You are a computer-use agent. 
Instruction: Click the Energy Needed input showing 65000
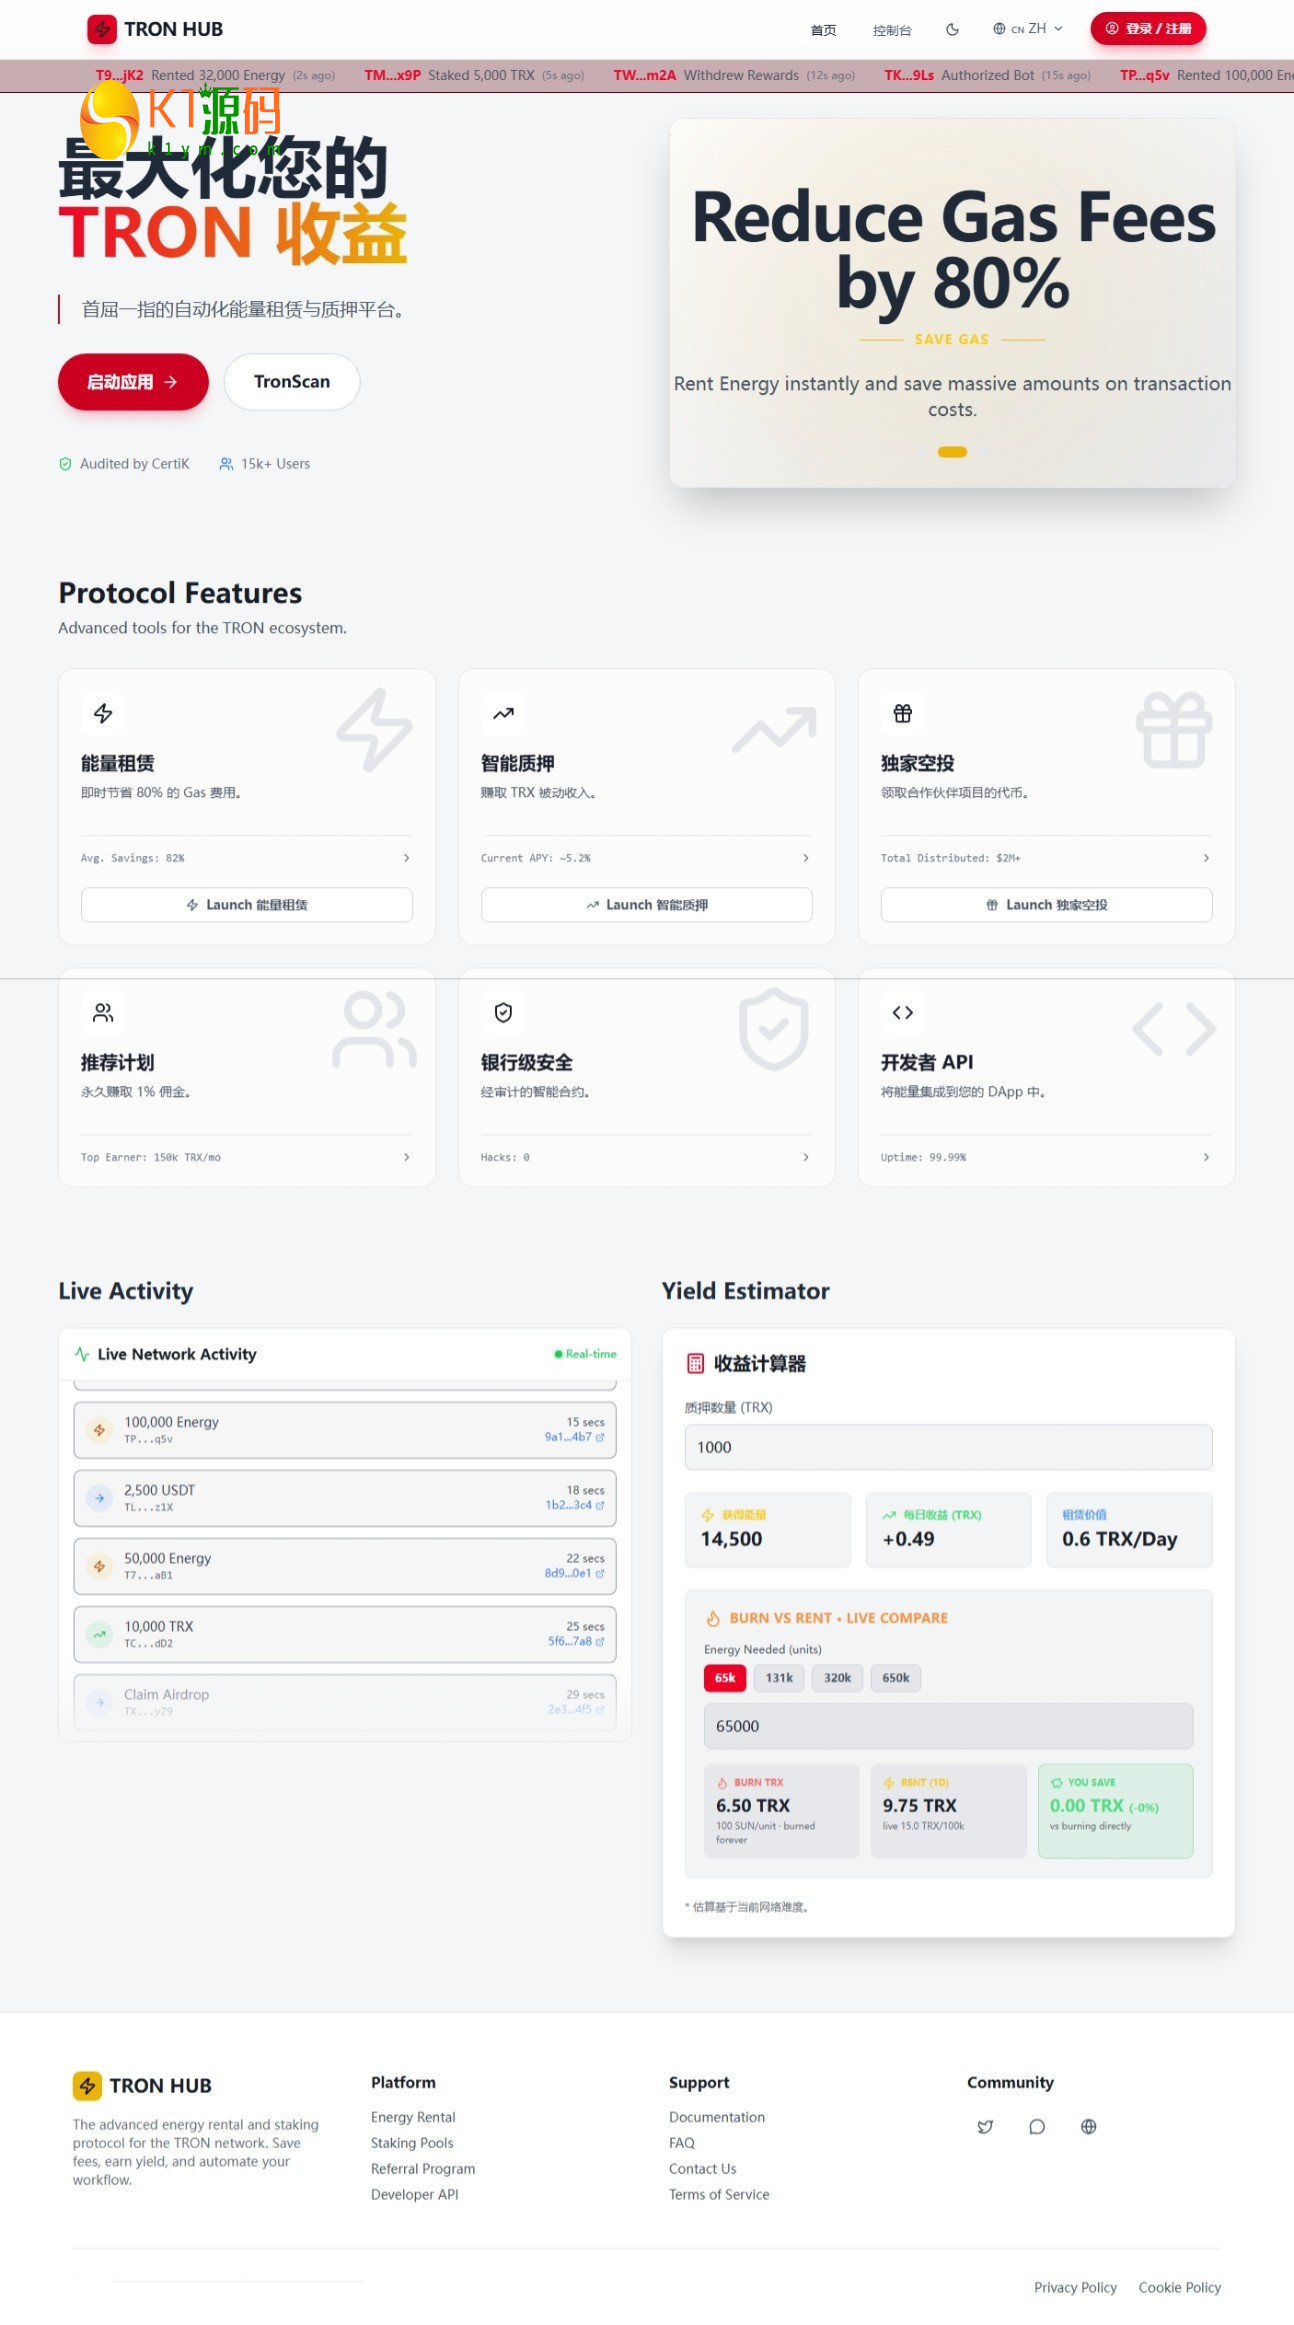point(948,1726)
